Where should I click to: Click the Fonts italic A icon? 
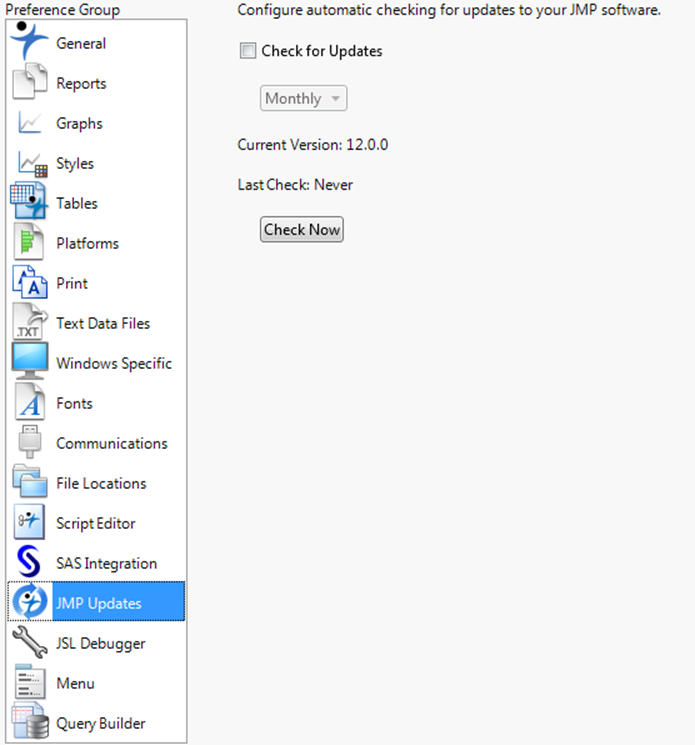(x=29, y=402)
